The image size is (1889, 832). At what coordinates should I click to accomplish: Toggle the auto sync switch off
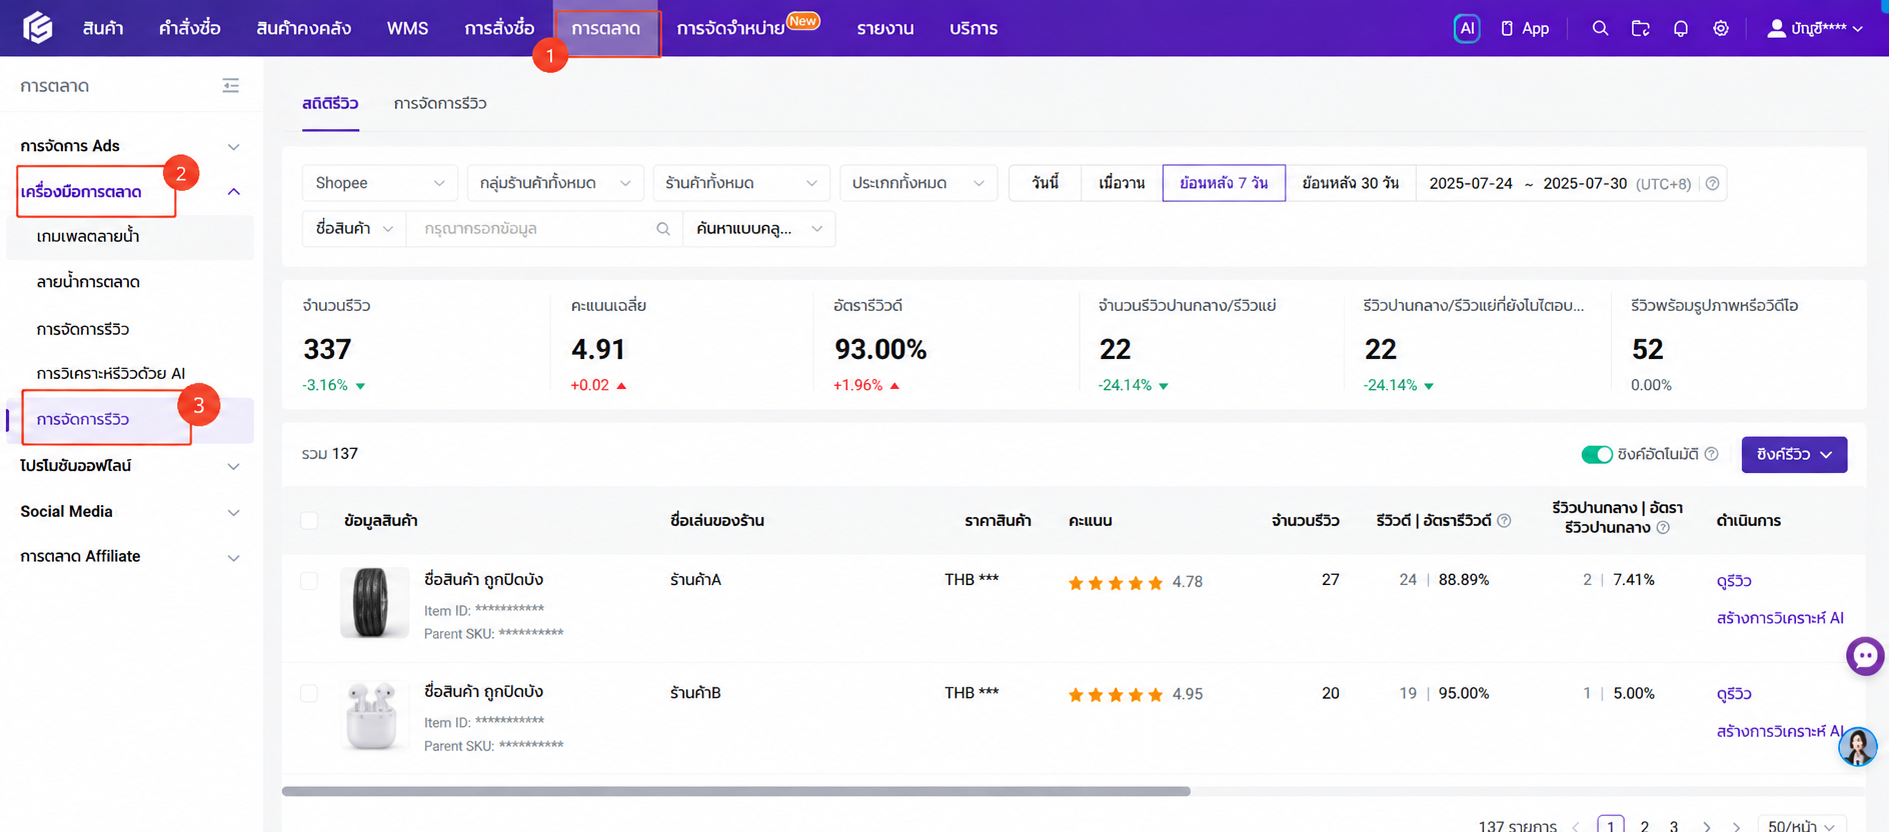tap(1596, 454)
